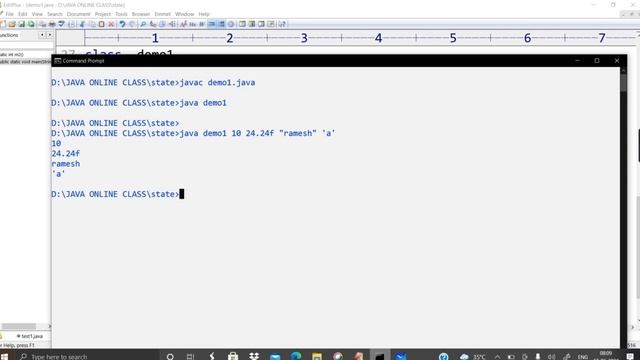Click the Cut scissors icon

click(82, 24)
